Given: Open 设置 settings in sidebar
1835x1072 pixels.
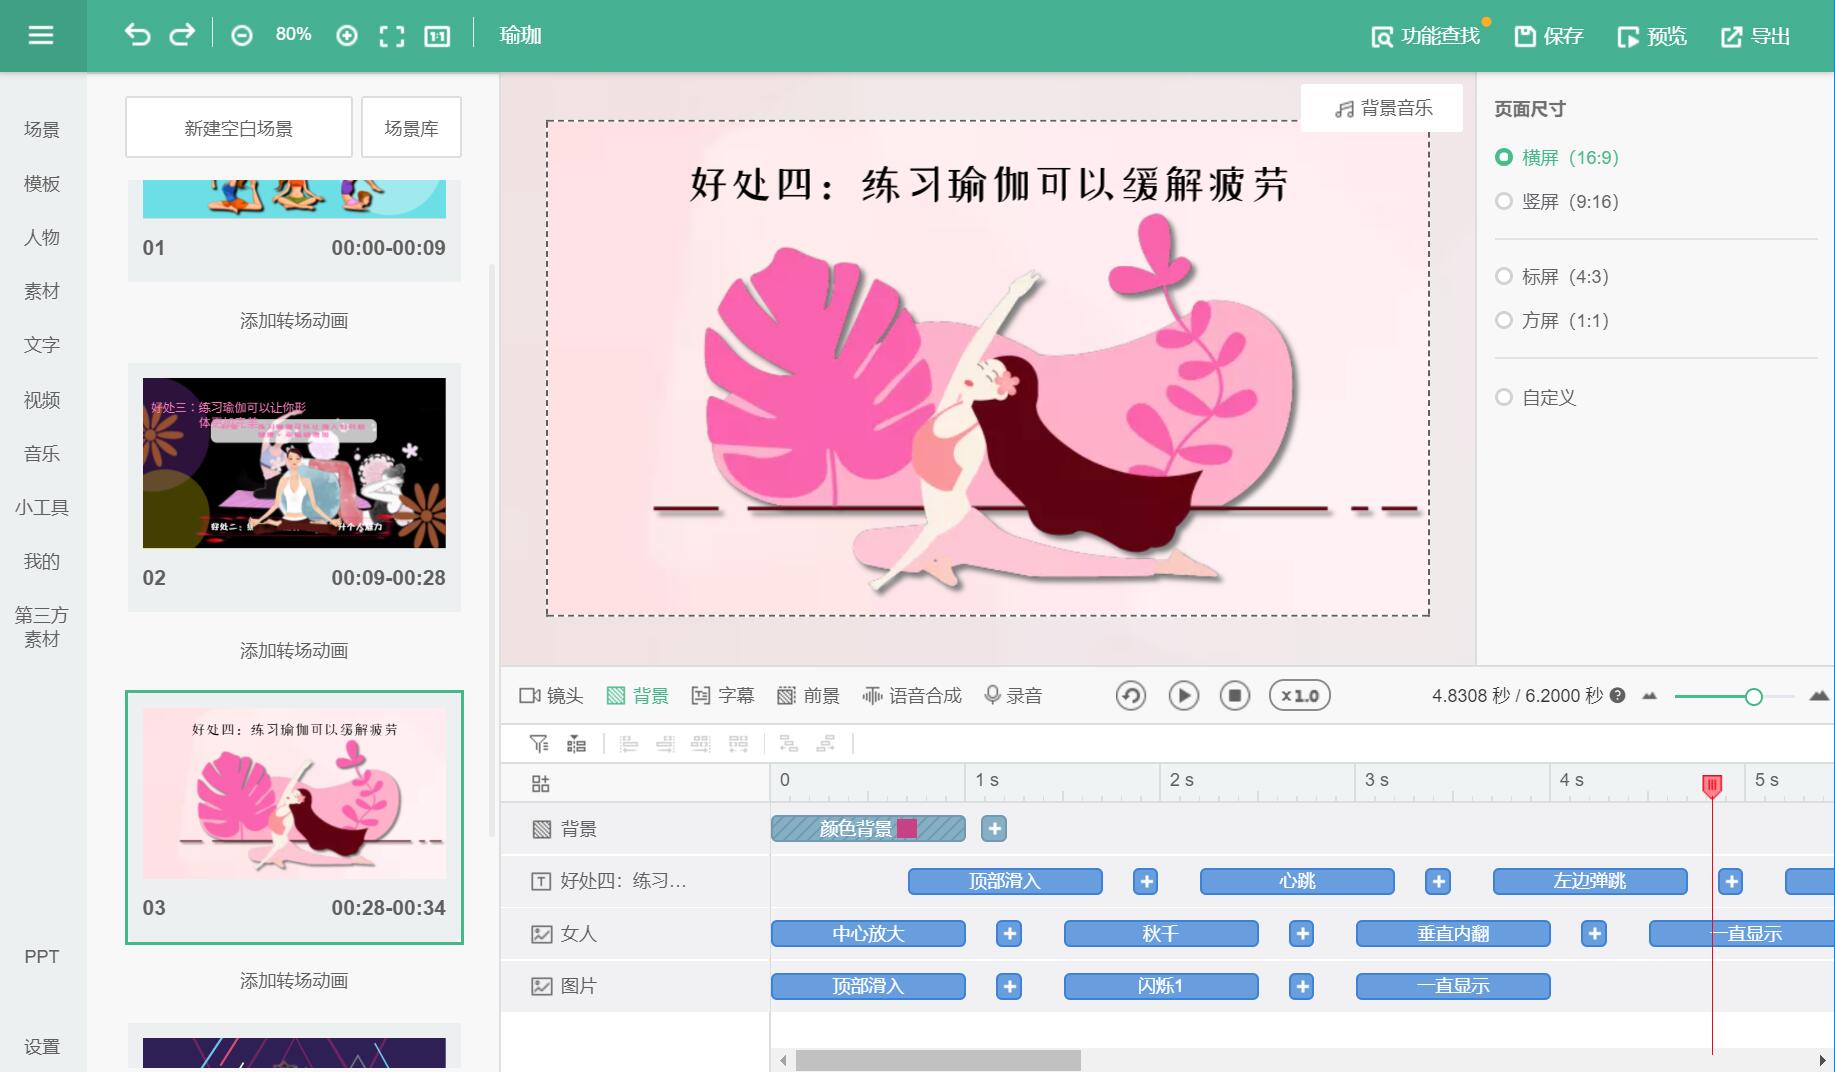Looking at the screenshot, I should click(x=42, y=1046).
